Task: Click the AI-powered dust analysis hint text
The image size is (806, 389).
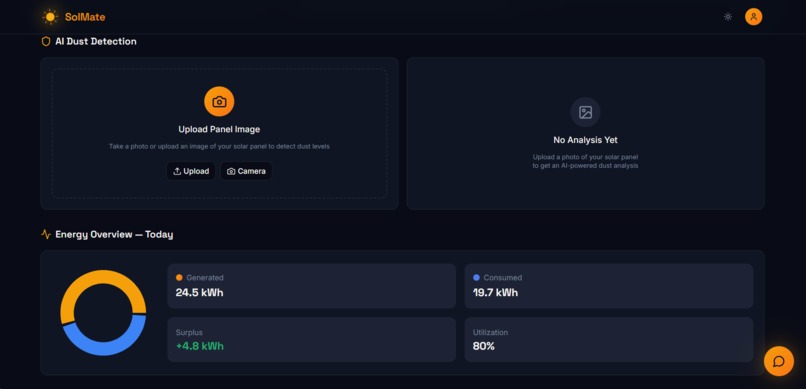Action: tap(585, 161)
